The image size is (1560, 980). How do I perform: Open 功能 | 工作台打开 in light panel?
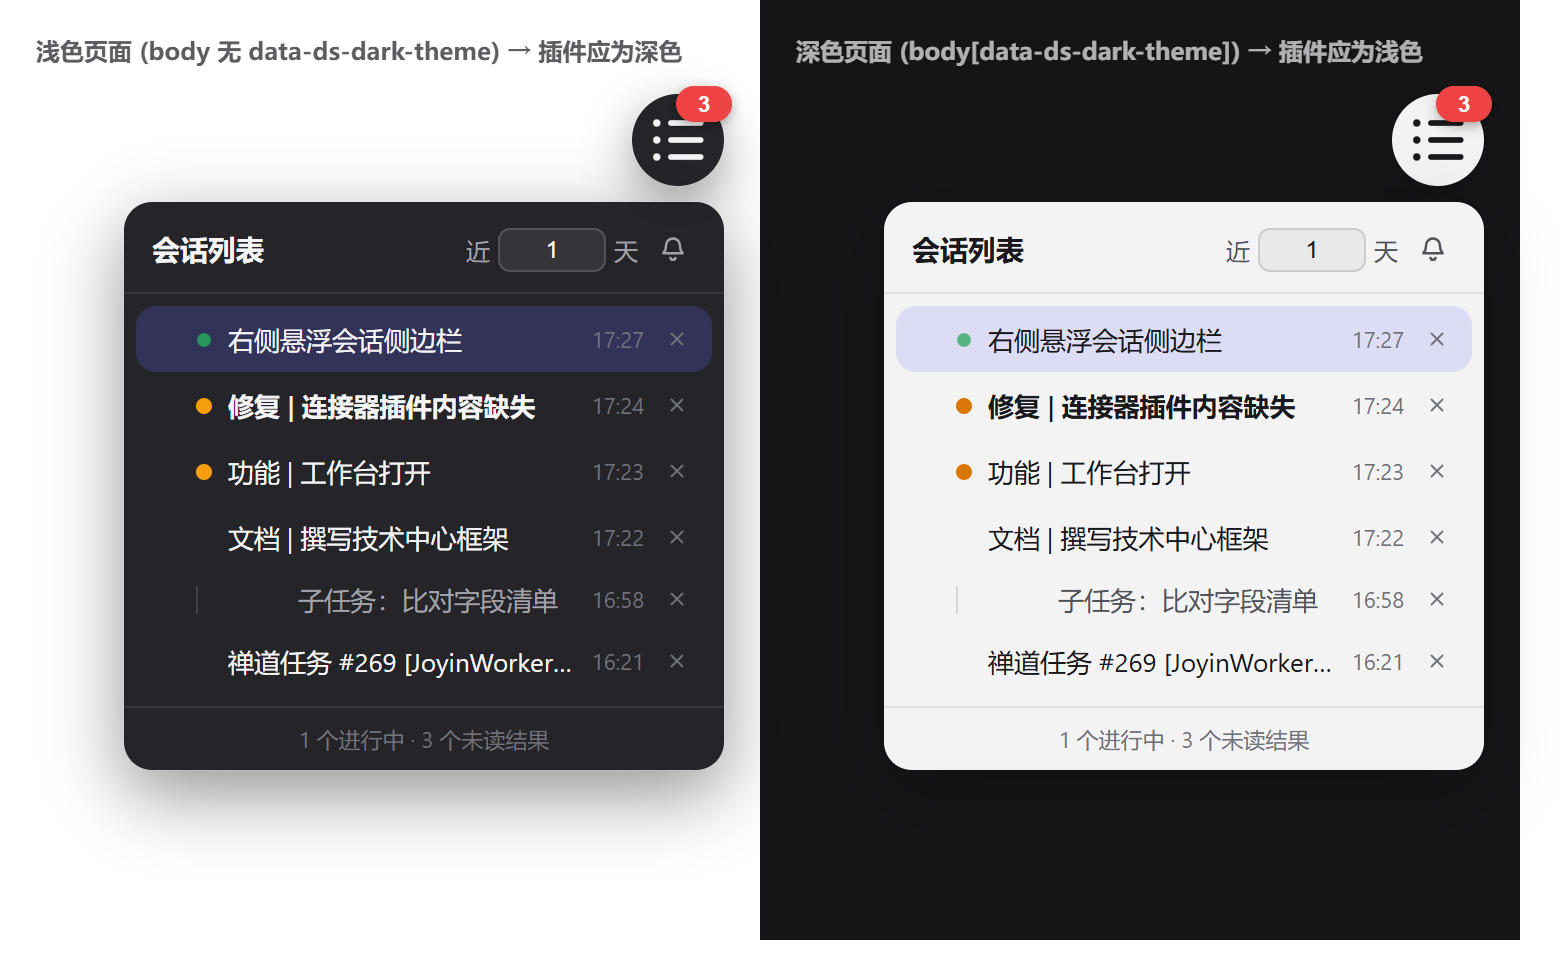pos(1184,471)
